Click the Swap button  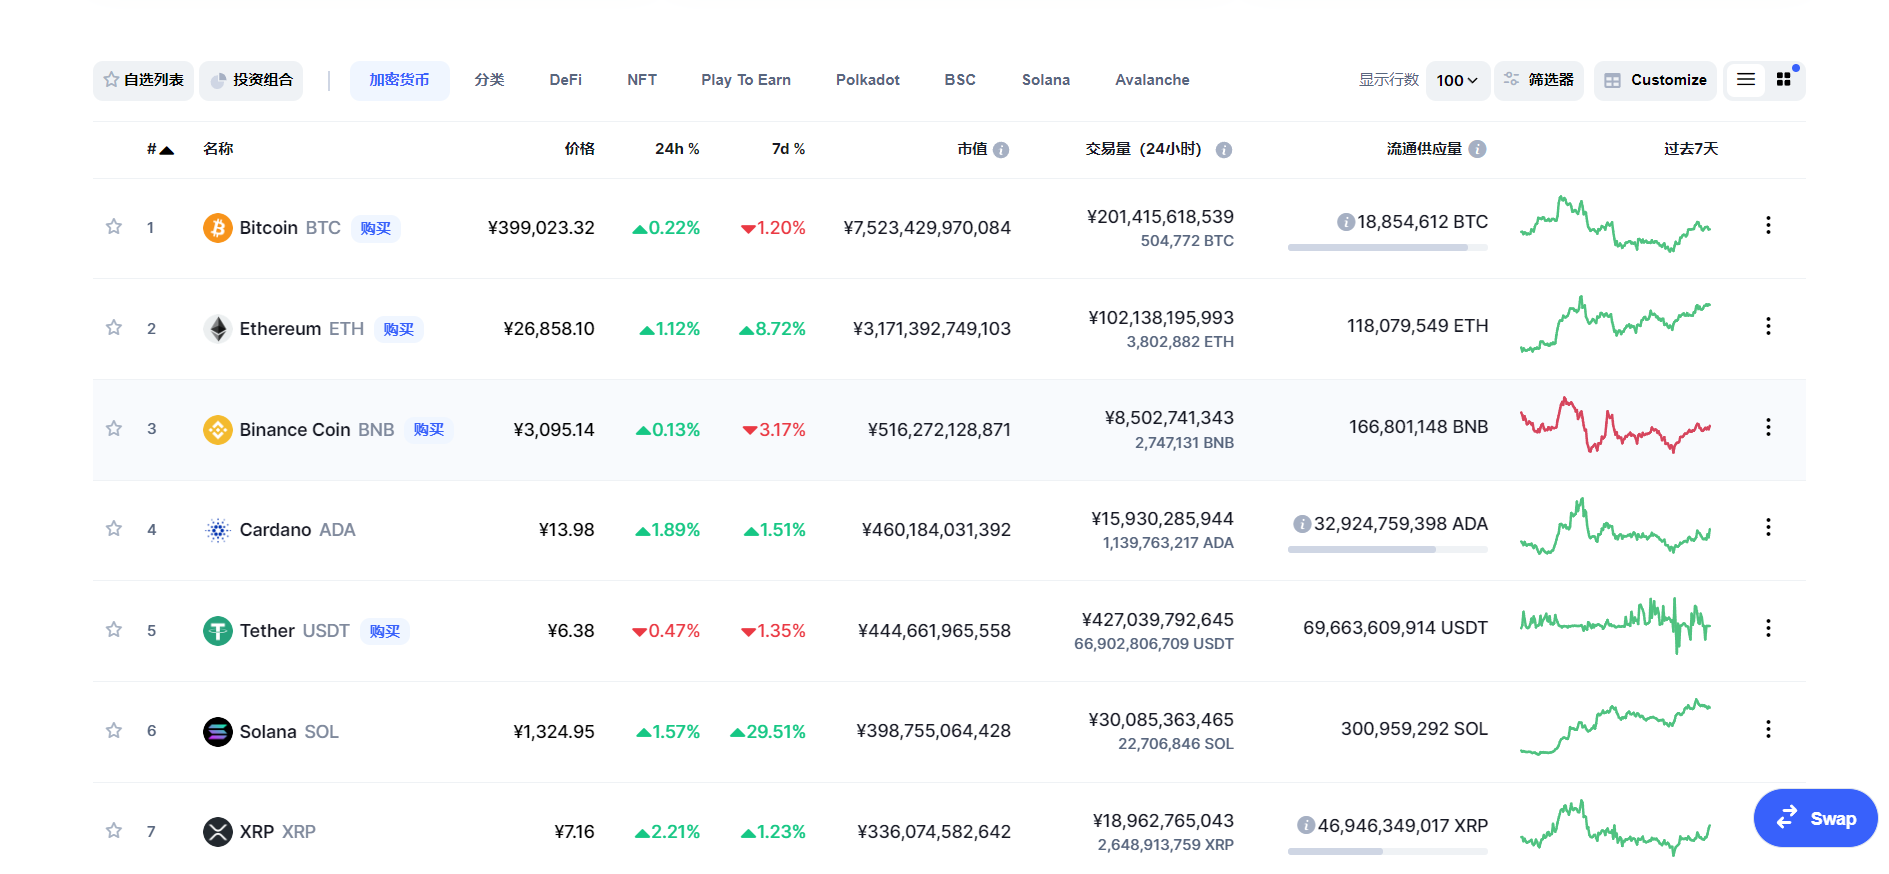[1815, 818]
